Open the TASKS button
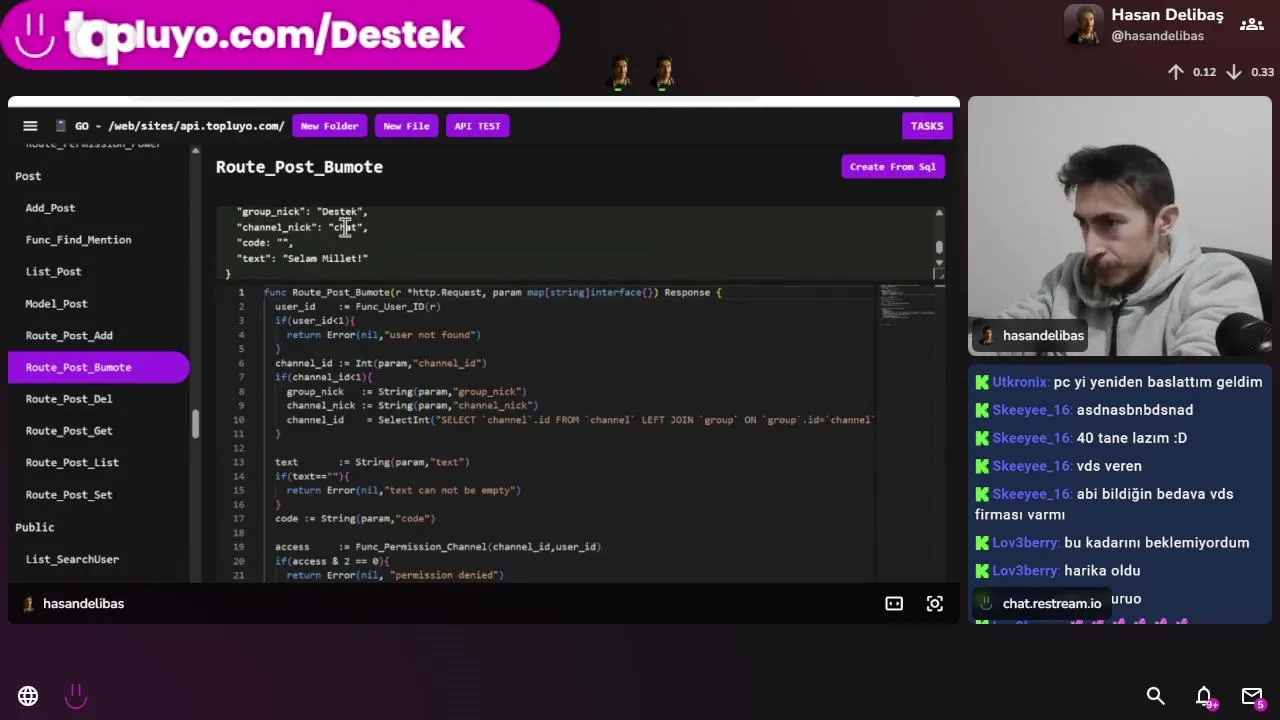 [926, 126]
